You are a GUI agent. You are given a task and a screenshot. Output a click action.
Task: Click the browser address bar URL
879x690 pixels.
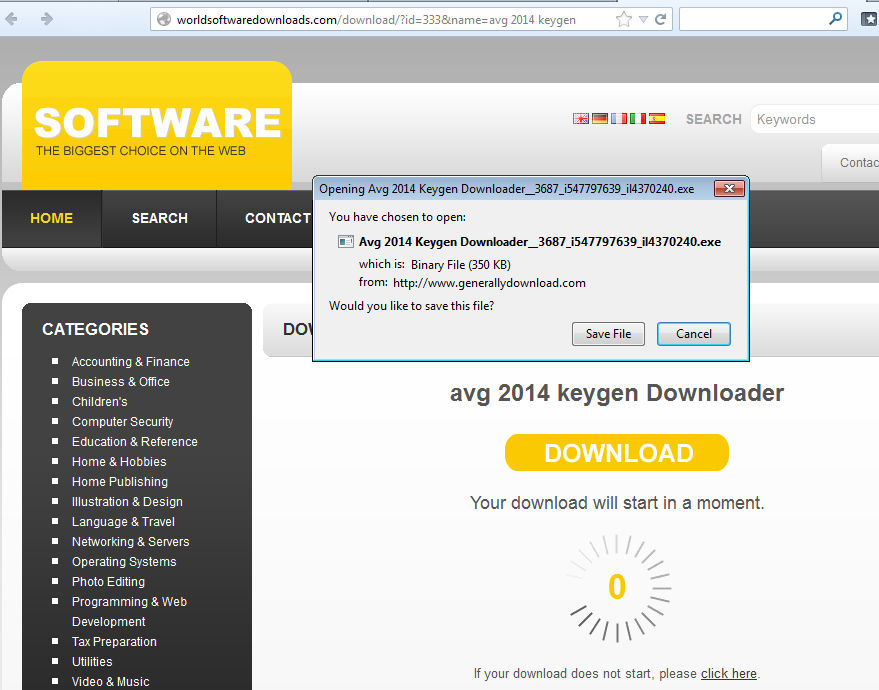tap(376, 20)
